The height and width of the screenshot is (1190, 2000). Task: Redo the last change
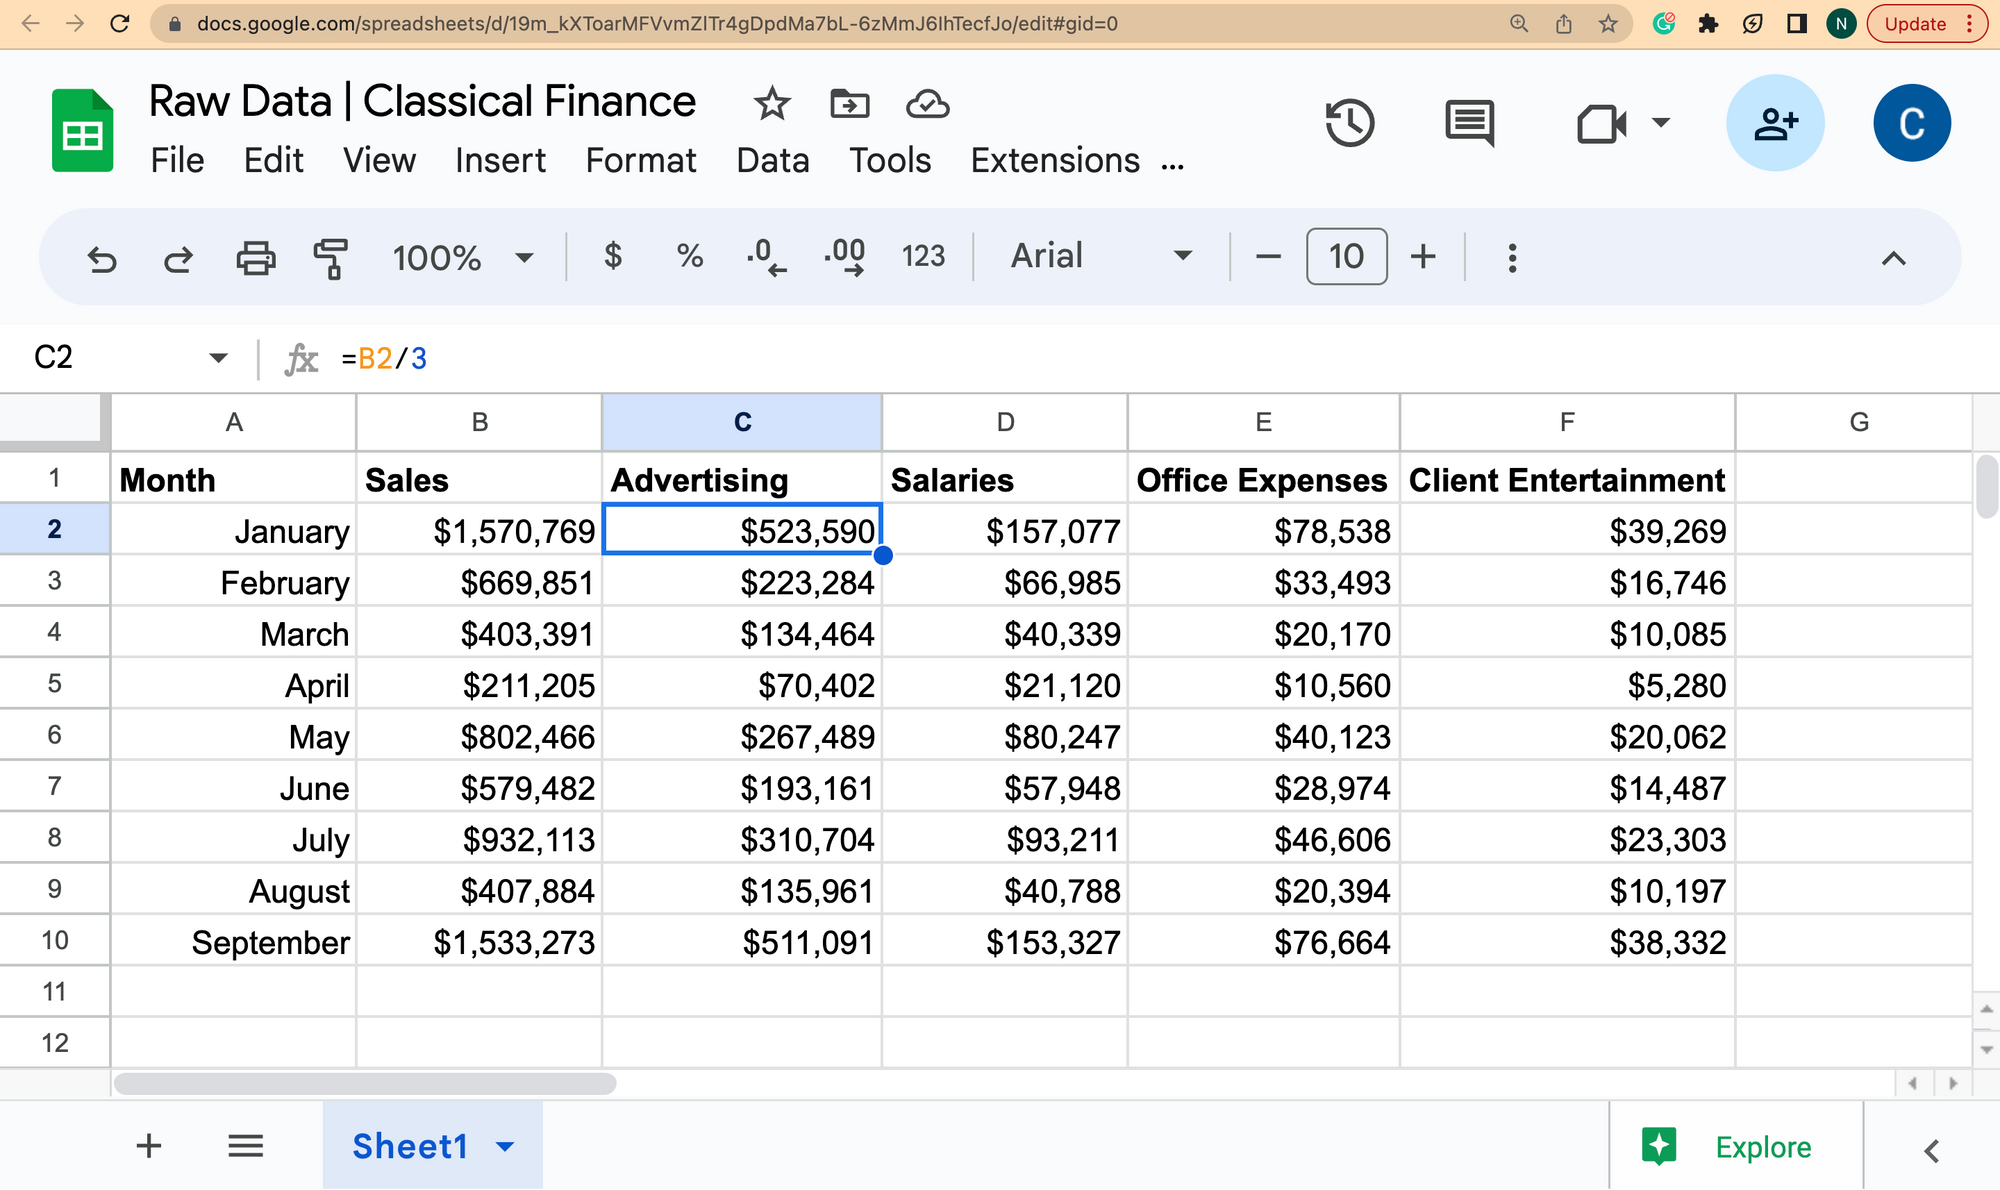click(x=178, y=257)
